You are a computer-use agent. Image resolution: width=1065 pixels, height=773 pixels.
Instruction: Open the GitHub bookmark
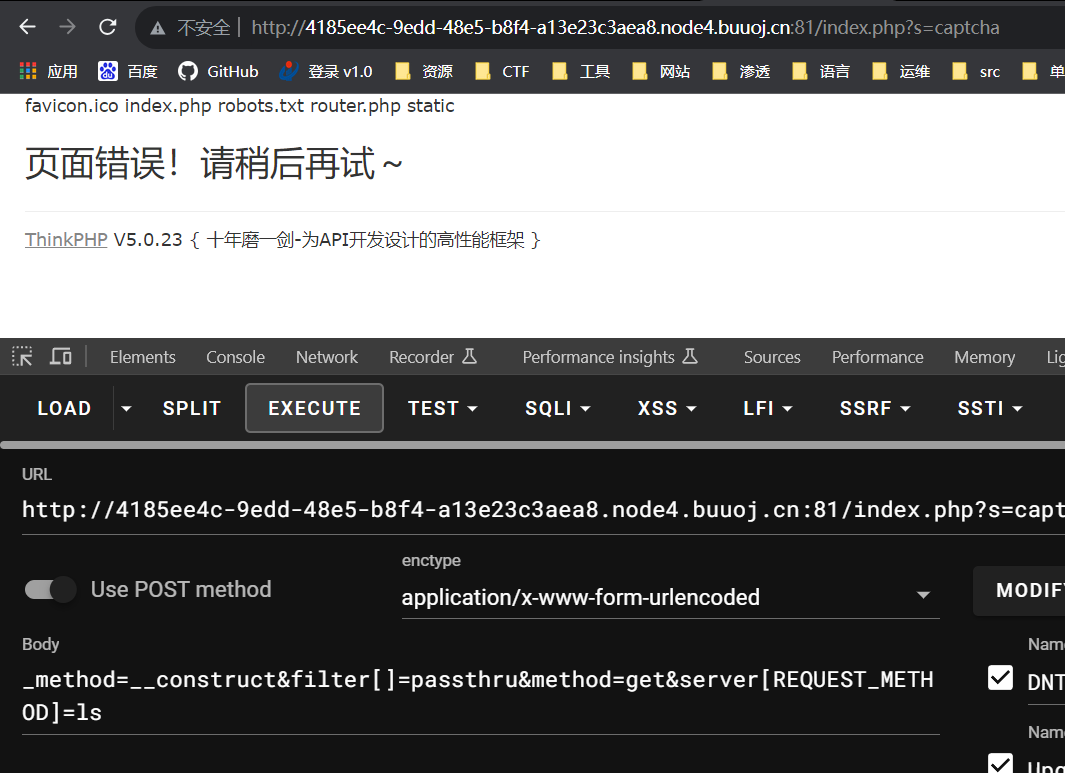[x=218, y=71]
